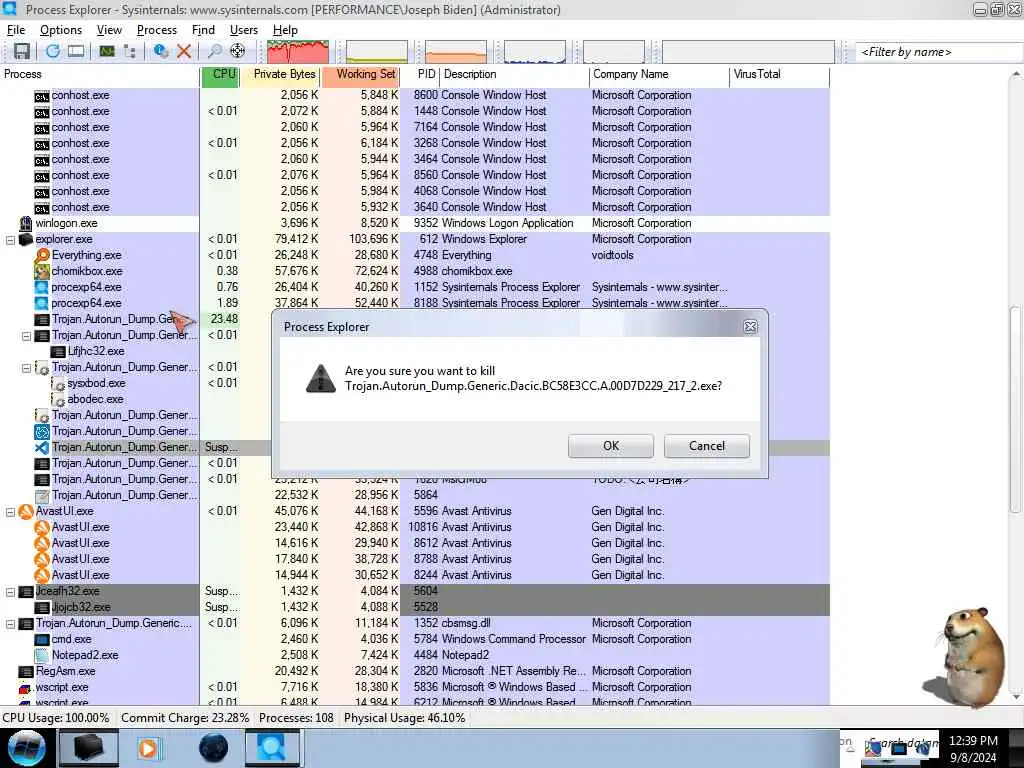This screenshot has width=1024, height=768.
Task: Click the Find handle or DLL magnifier icon
Action: coord(214,51)
